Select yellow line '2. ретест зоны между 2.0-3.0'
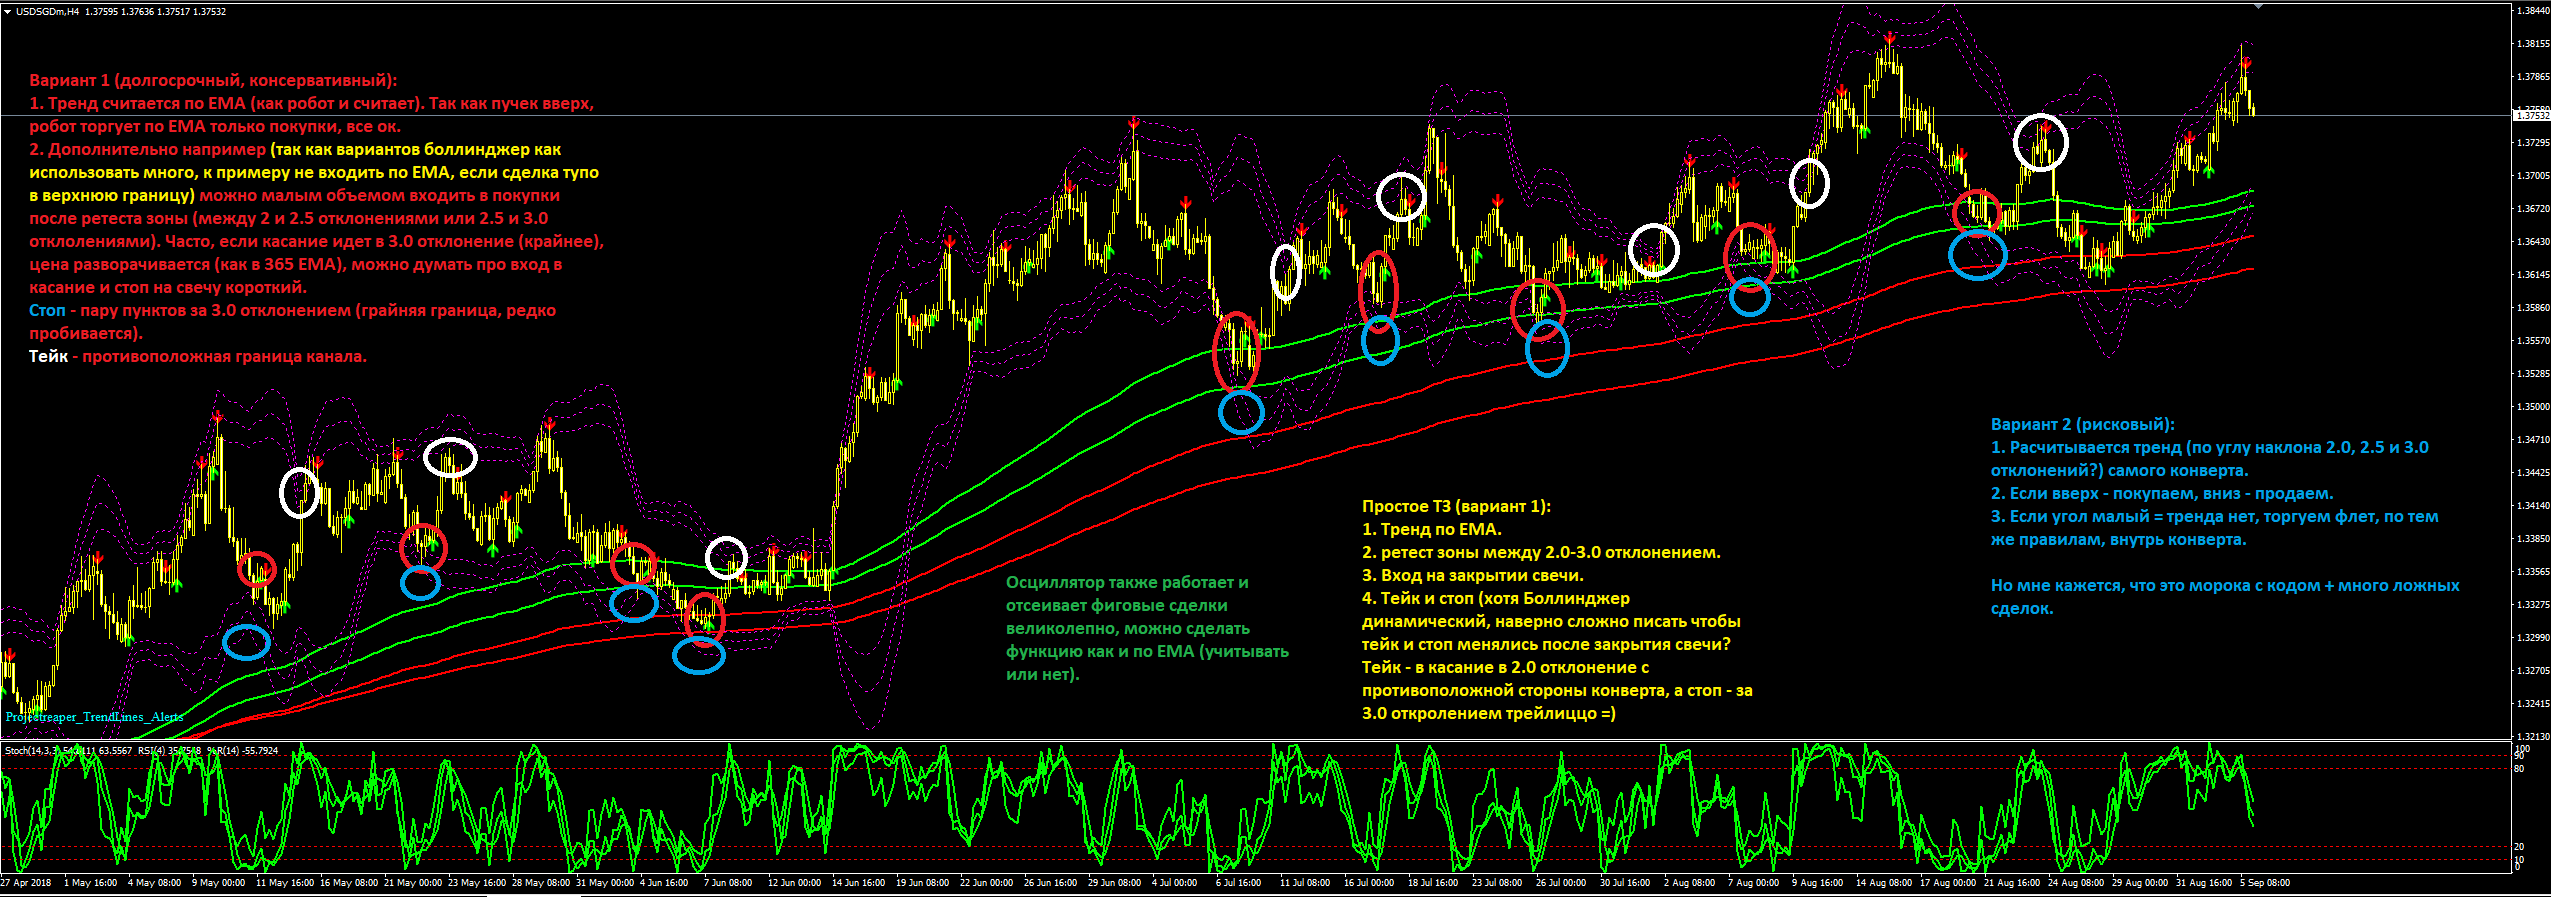Viewport: 2551px width, 897px height. click(1541, 553)
